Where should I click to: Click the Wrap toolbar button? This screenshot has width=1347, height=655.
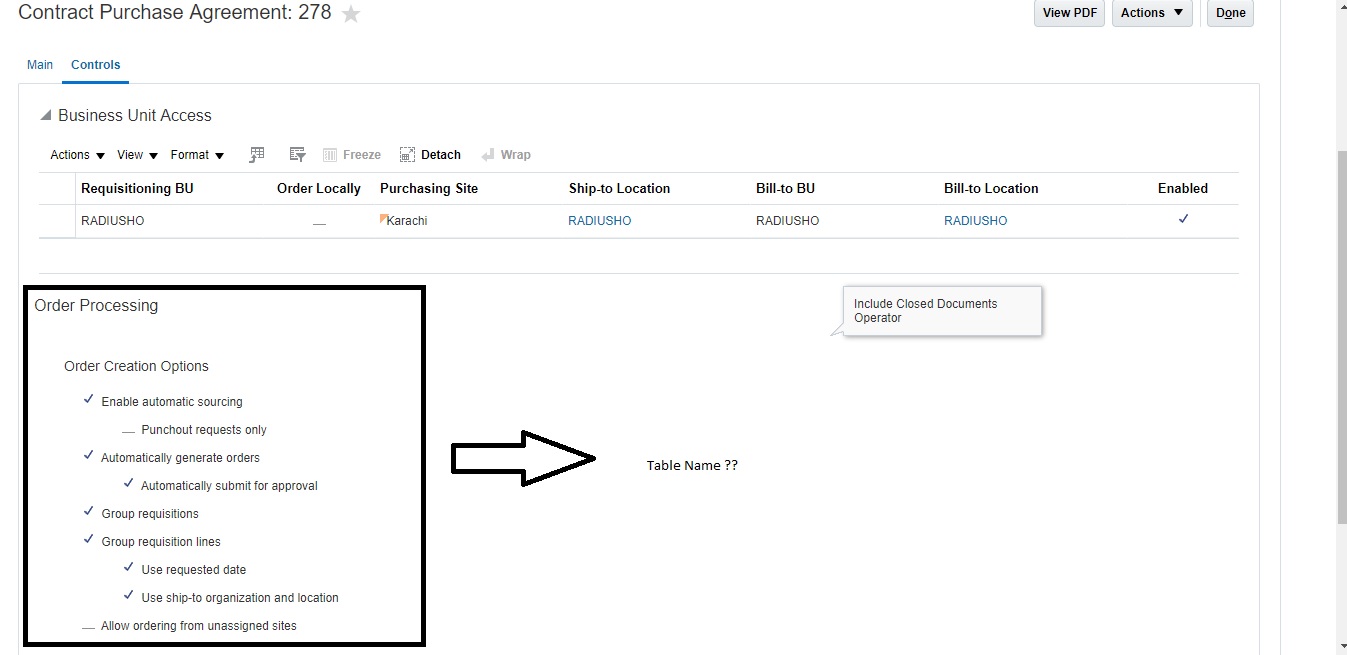(506, 155)
